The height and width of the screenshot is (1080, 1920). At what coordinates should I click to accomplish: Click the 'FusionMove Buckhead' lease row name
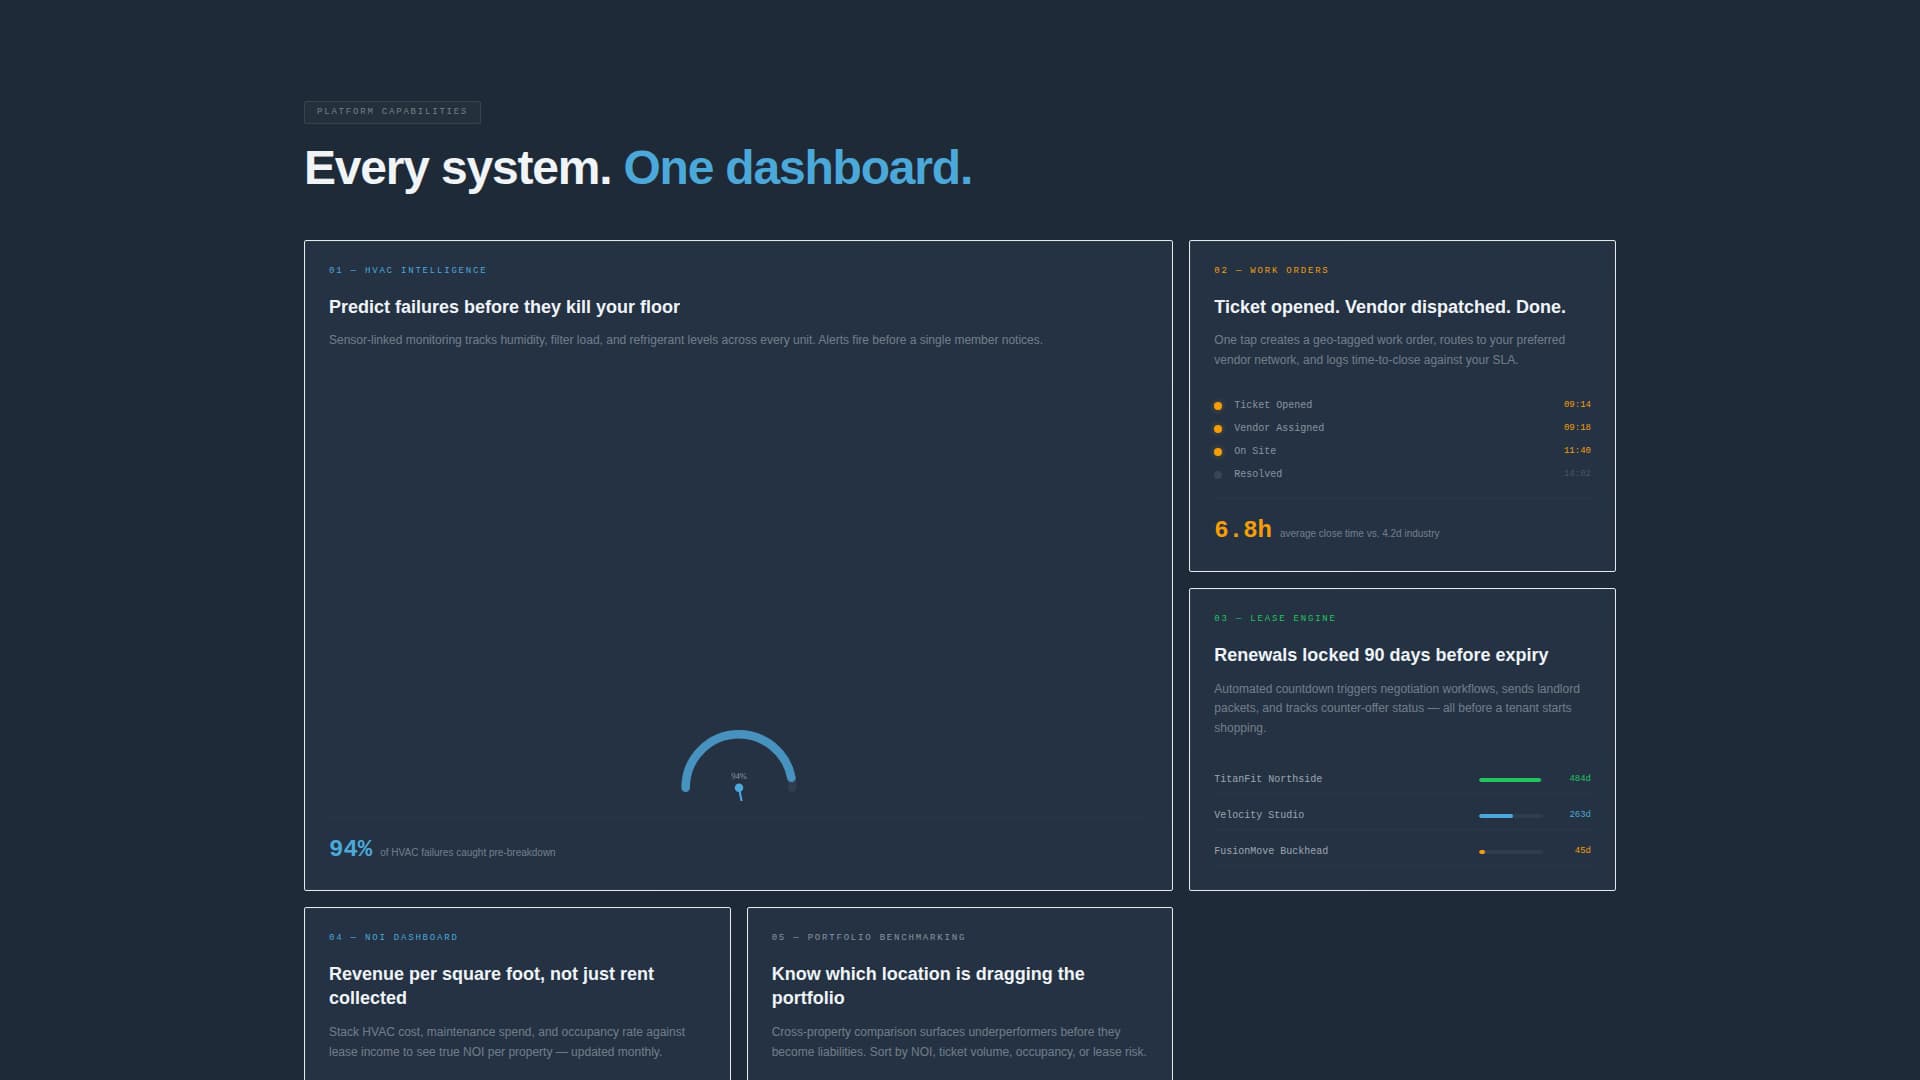point(1270,851)
